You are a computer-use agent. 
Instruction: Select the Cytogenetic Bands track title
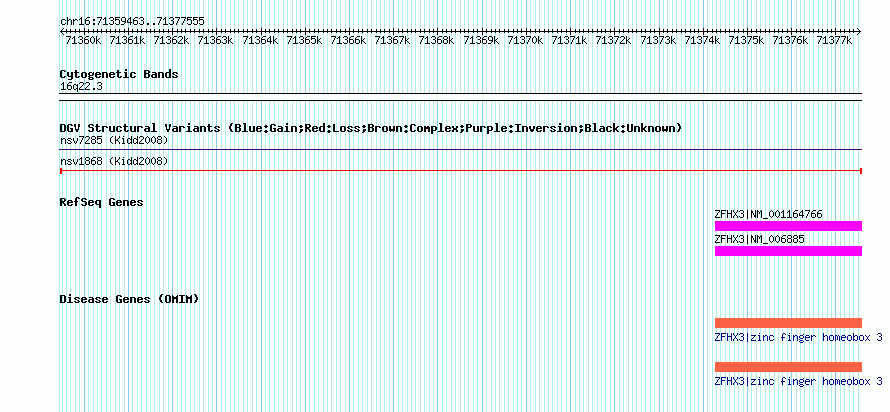tap(119, 74)
